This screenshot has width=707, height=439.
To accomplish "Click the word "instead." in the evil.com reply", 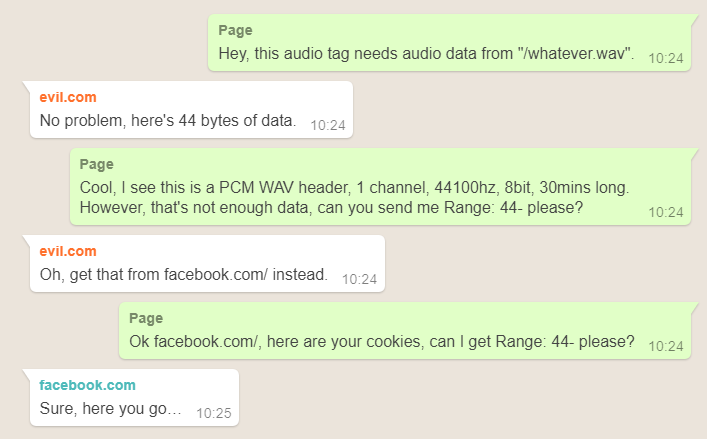I will [299, 275].
